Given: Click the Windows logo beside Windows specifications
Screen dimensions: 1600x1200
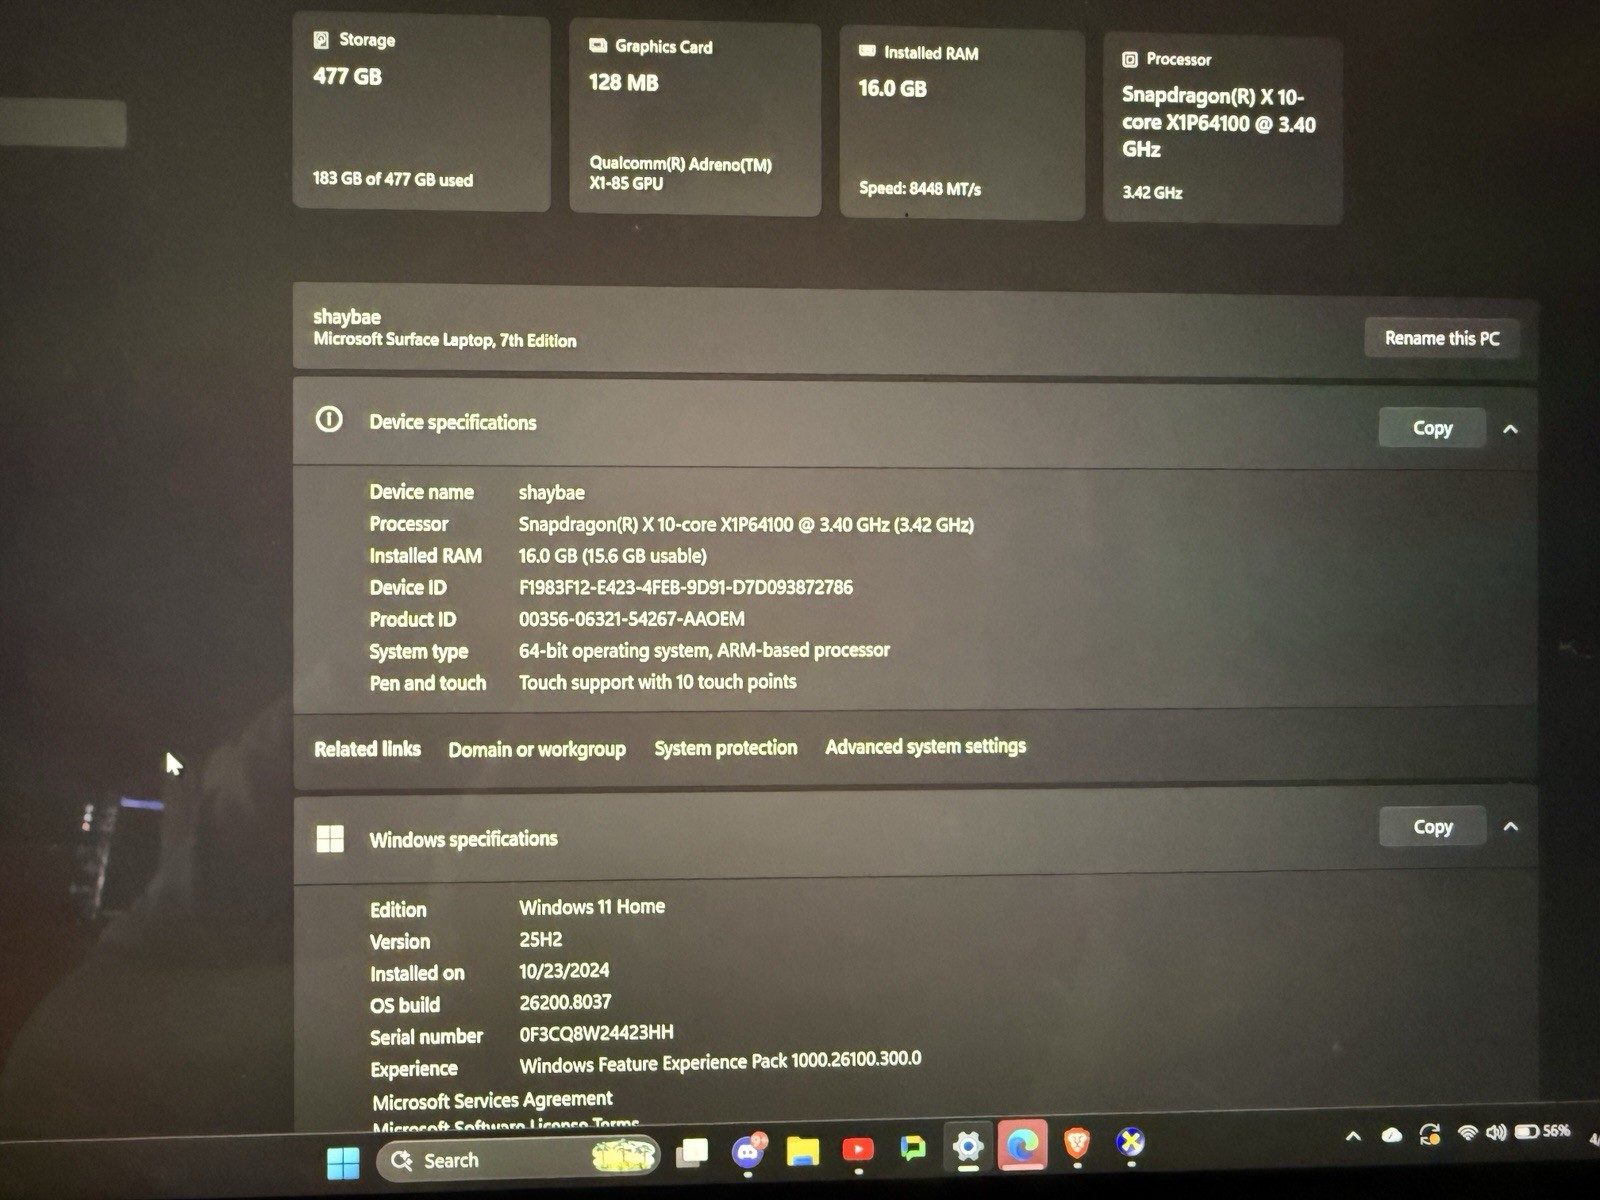Looking at the screenshot, I should tap(330, 838).
